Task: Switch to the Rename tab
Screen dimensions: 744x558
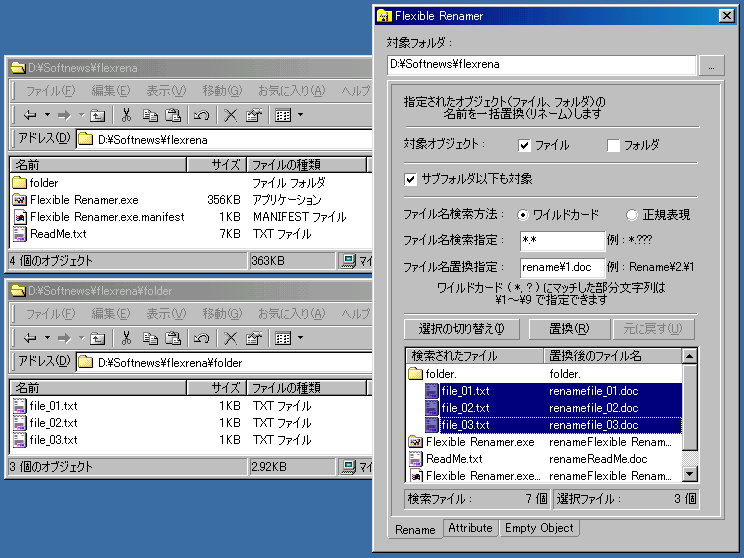Action: point(415,530)
